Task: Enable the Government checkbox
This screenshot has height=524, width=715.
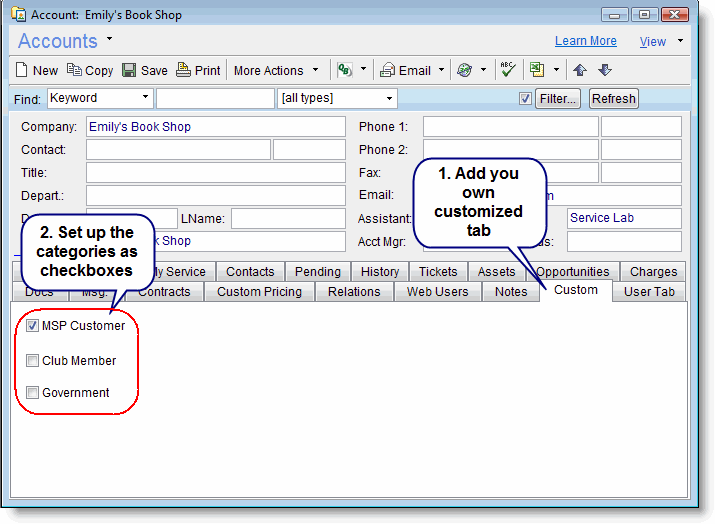Action: 33,393
